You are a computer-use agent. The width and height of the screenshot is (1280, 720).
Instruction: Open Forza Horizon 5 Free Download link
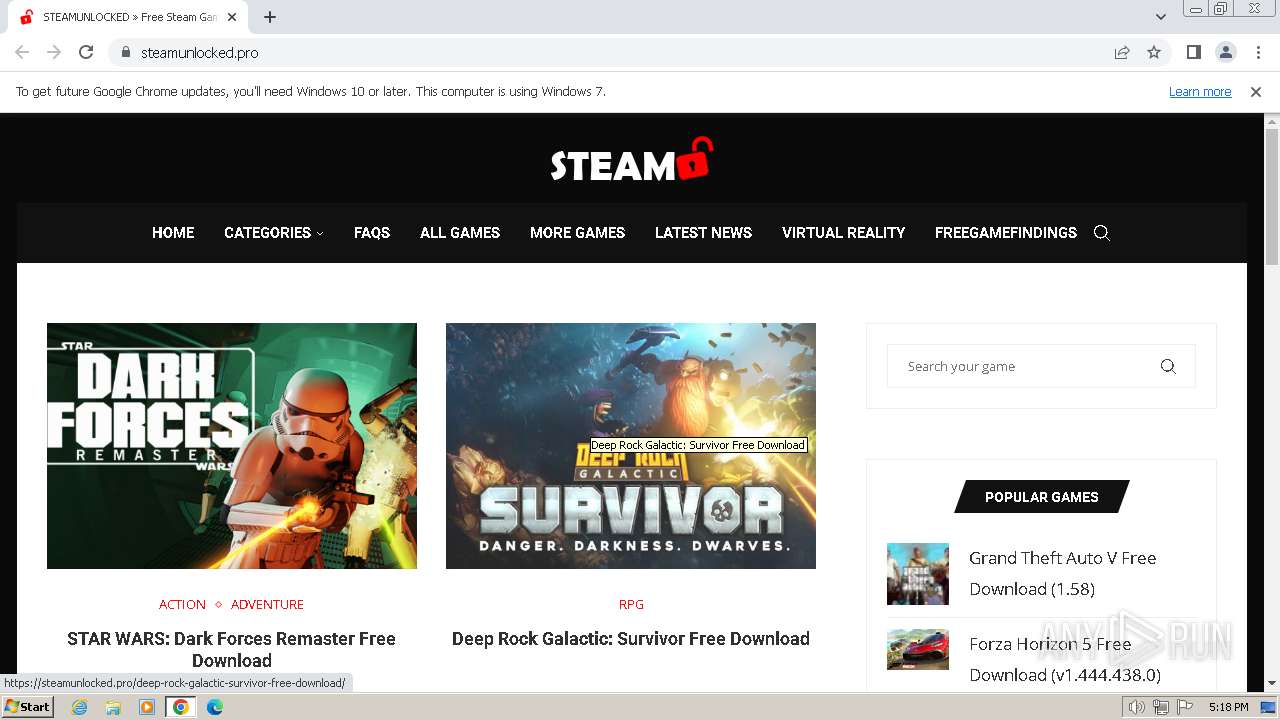click(1065, 659)
